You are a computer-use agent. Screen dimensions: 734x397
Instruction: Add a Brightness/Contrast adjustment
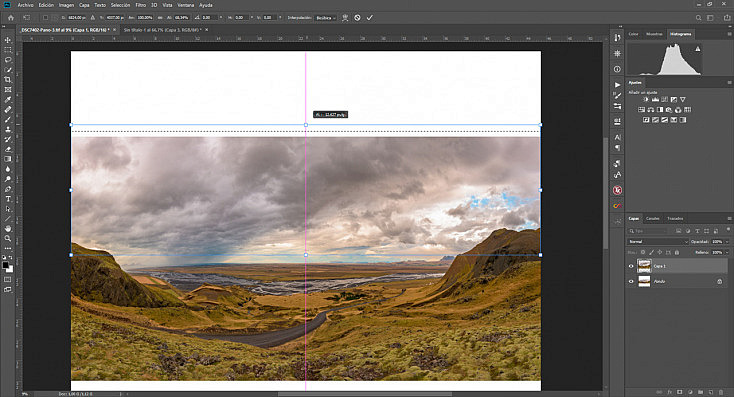coord(646,99)
